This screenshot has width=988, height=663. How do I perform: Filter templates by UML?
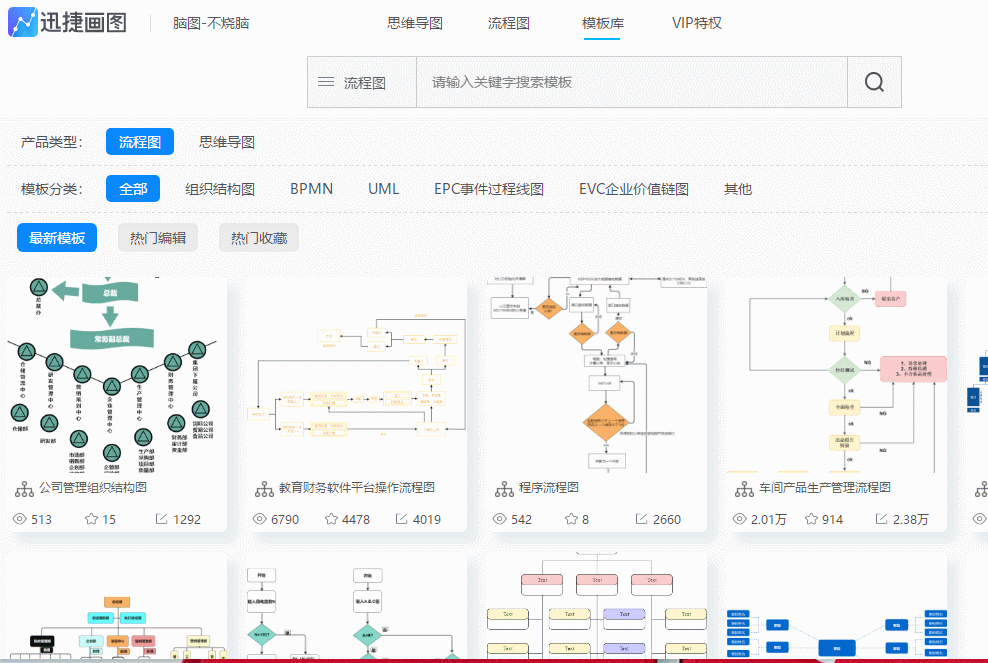click(x=383, y=189)
